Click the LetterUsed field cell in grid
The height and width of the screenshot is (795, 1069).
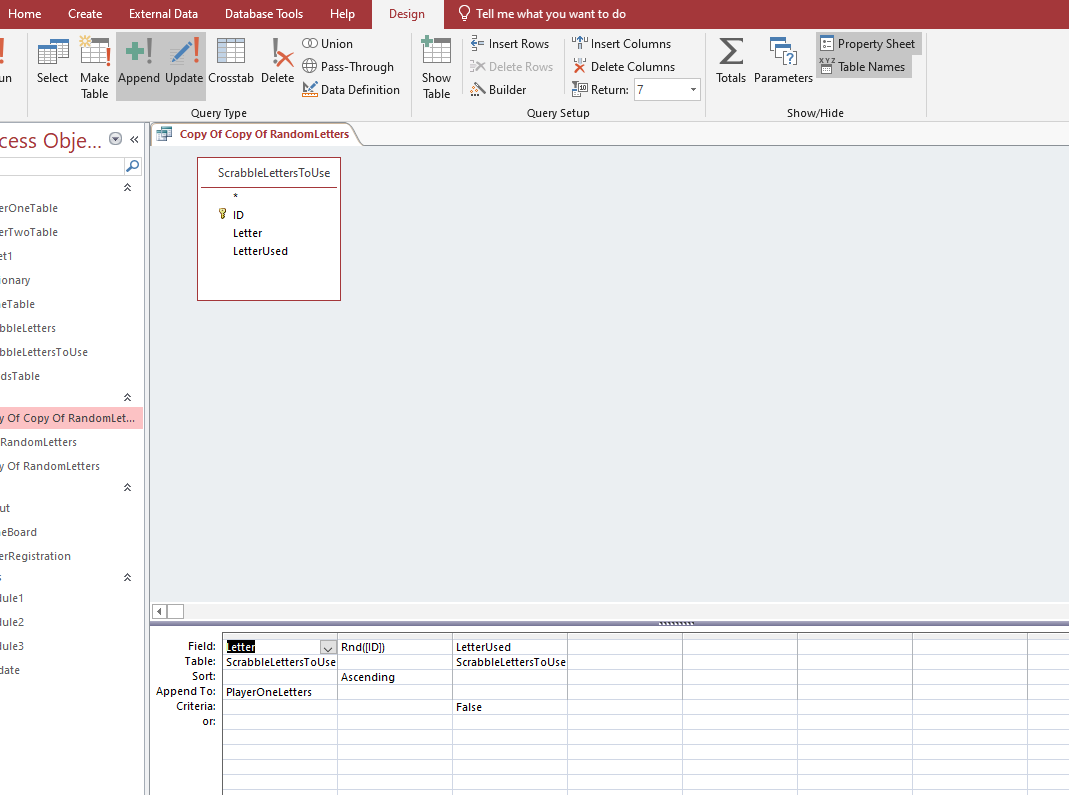point(510,647)
